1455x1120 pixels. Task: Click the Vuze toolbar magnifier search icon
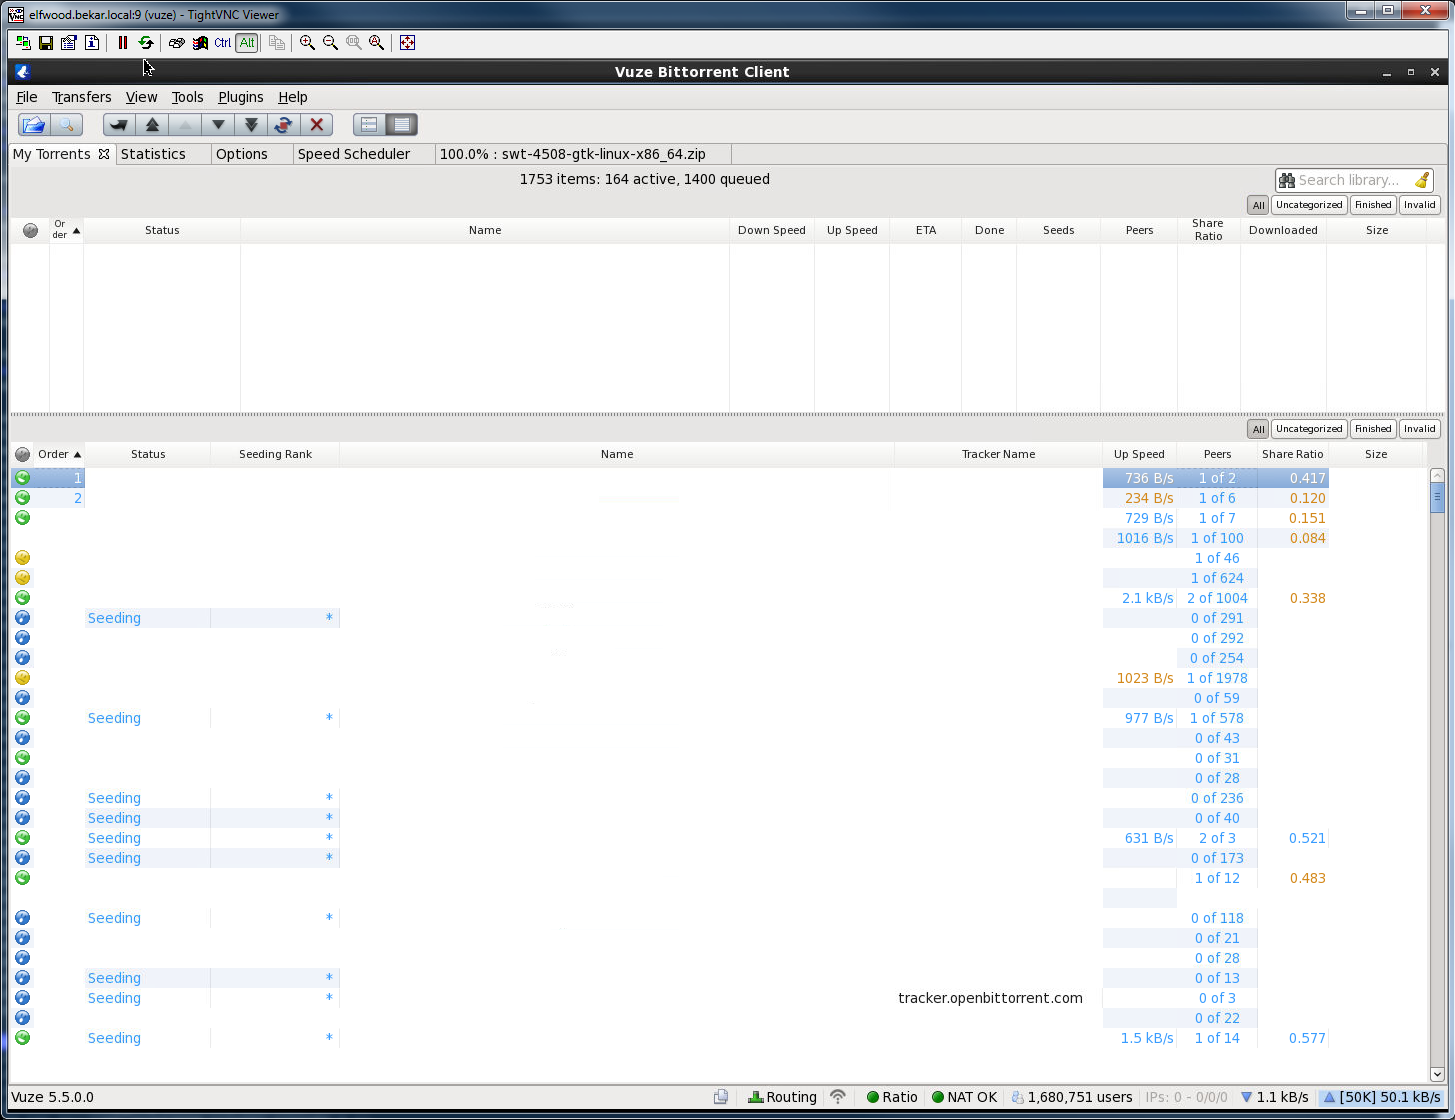tap(66, 125)
